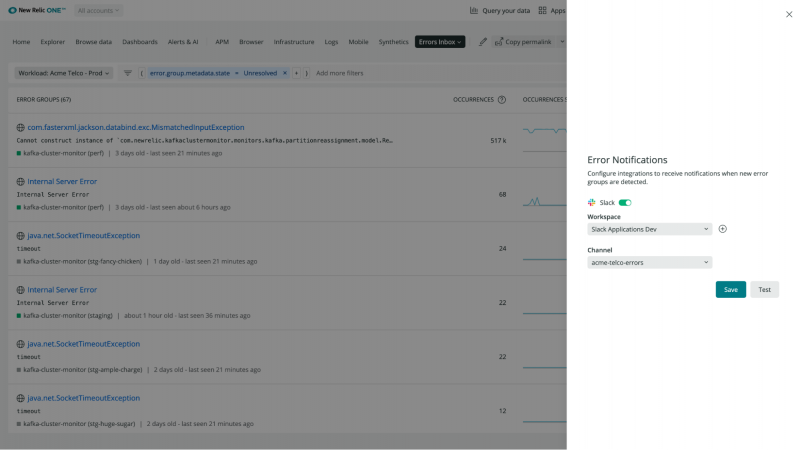Viewport: 800px width, 450px height.
Task: Switch to the Browser tab
Action: click(251, 42)
